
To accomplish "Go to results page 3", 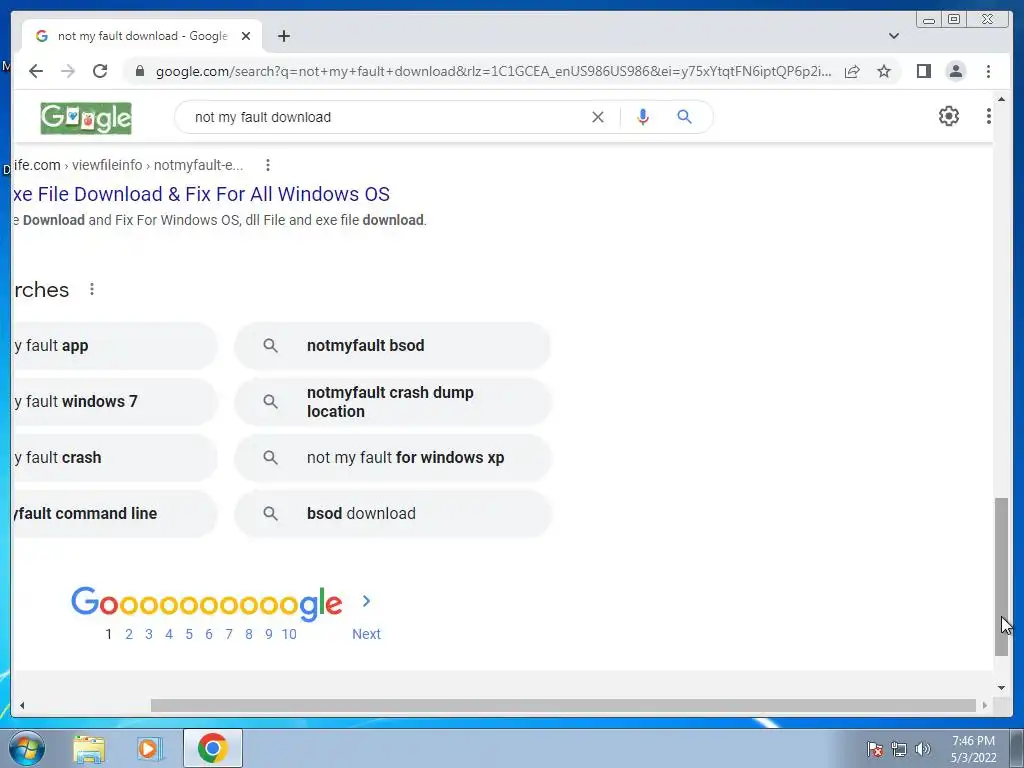I will click(x=149, y=634).
